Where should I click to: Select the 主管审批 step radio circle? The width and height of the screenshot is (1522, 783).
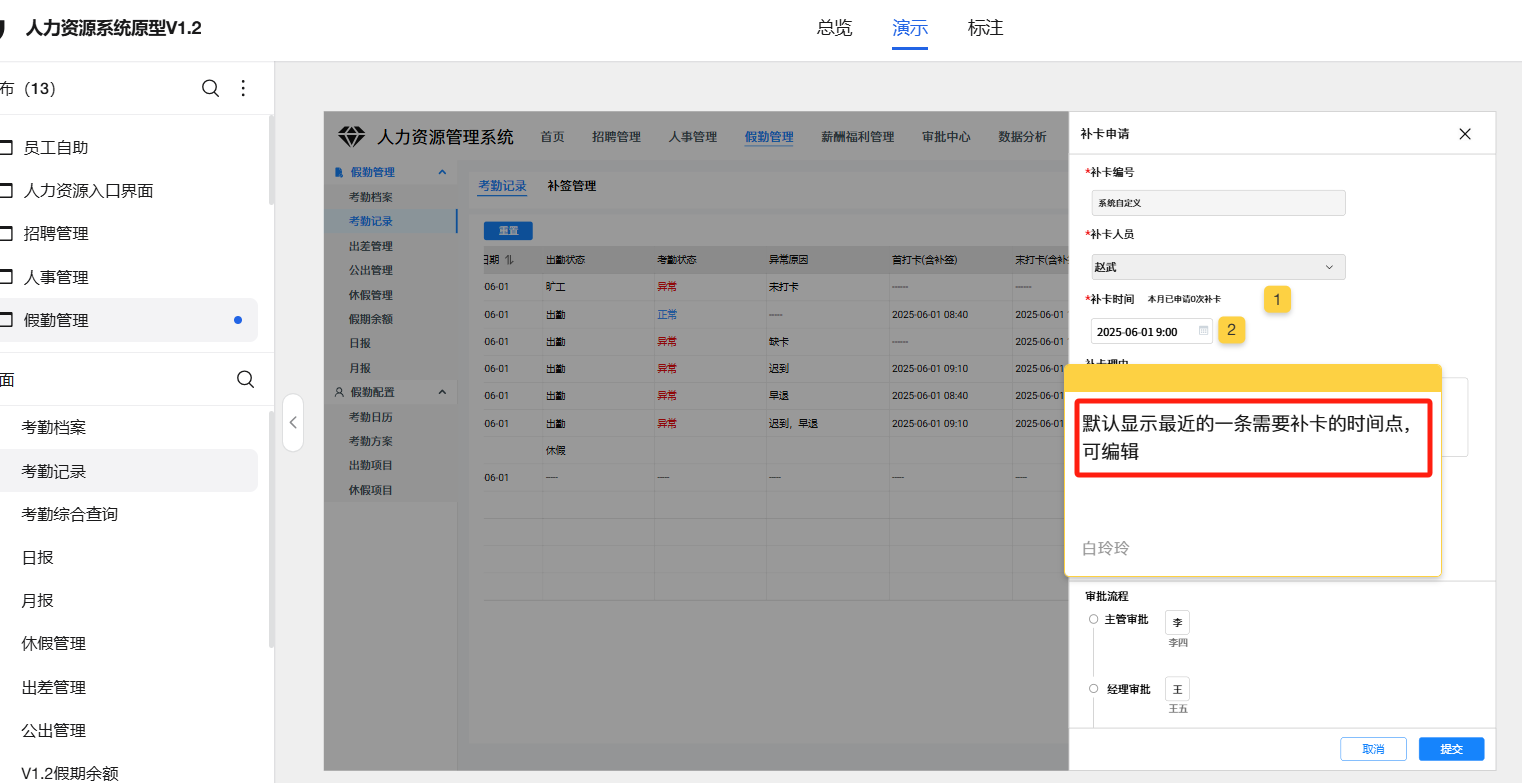[1093, 620]
